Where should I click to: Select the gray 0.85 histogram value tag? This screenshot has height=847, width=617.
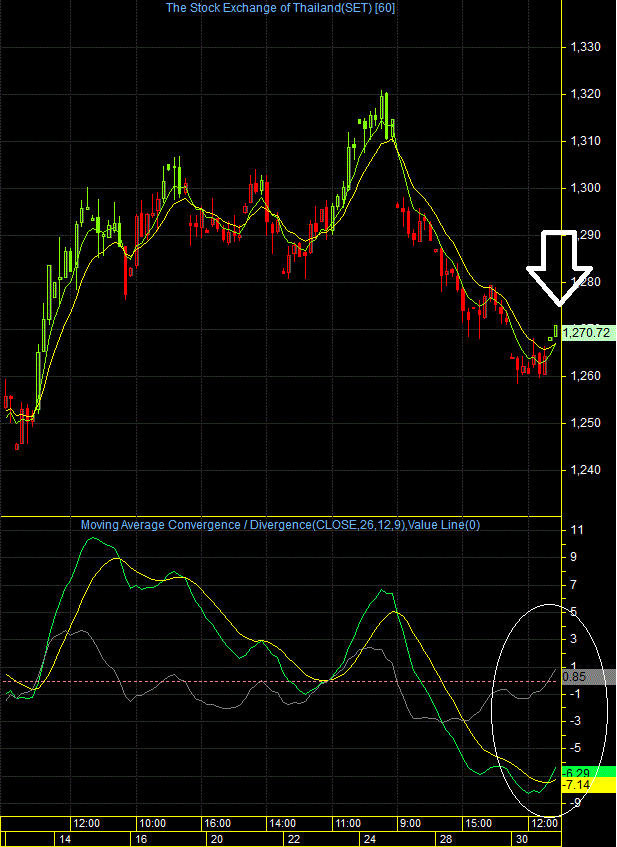[589, 676]
